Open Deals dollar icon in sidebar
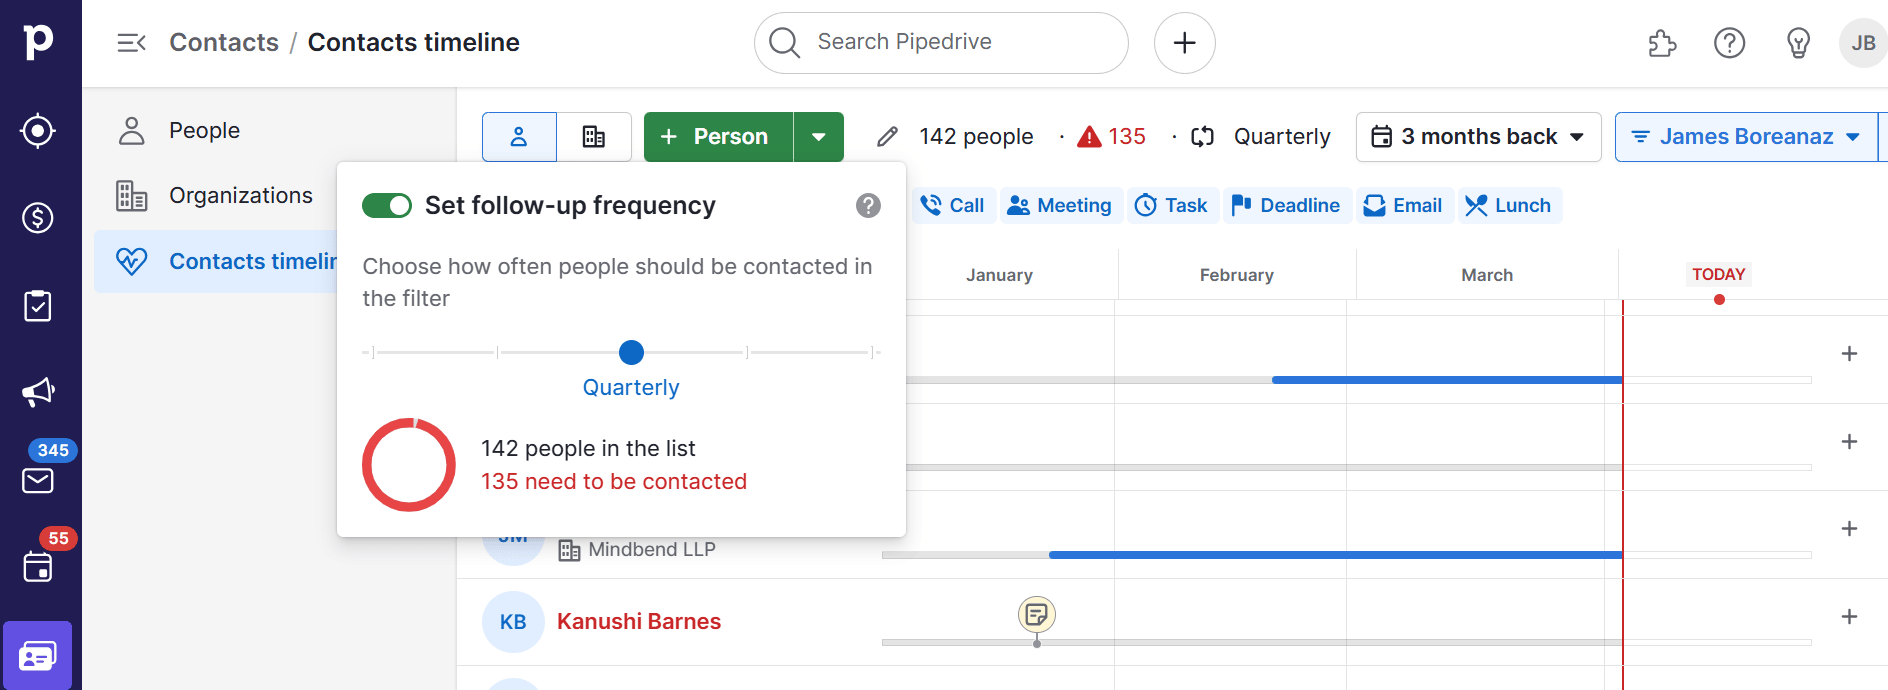The image size is (1888, 690). point(38,217)
